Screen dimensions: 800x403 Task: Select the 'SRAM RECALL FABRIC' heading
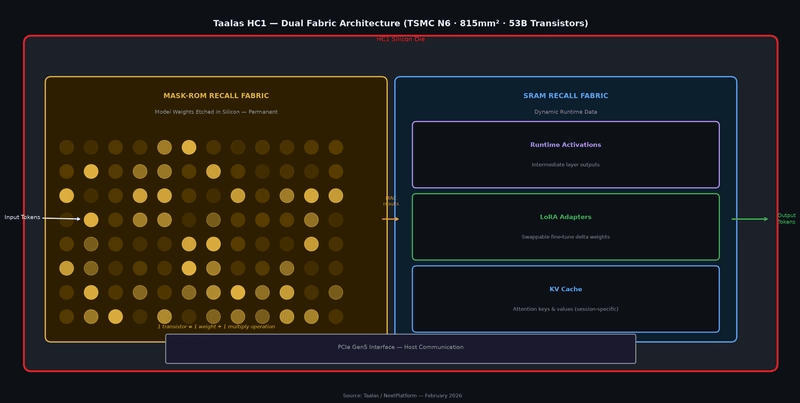565,96
